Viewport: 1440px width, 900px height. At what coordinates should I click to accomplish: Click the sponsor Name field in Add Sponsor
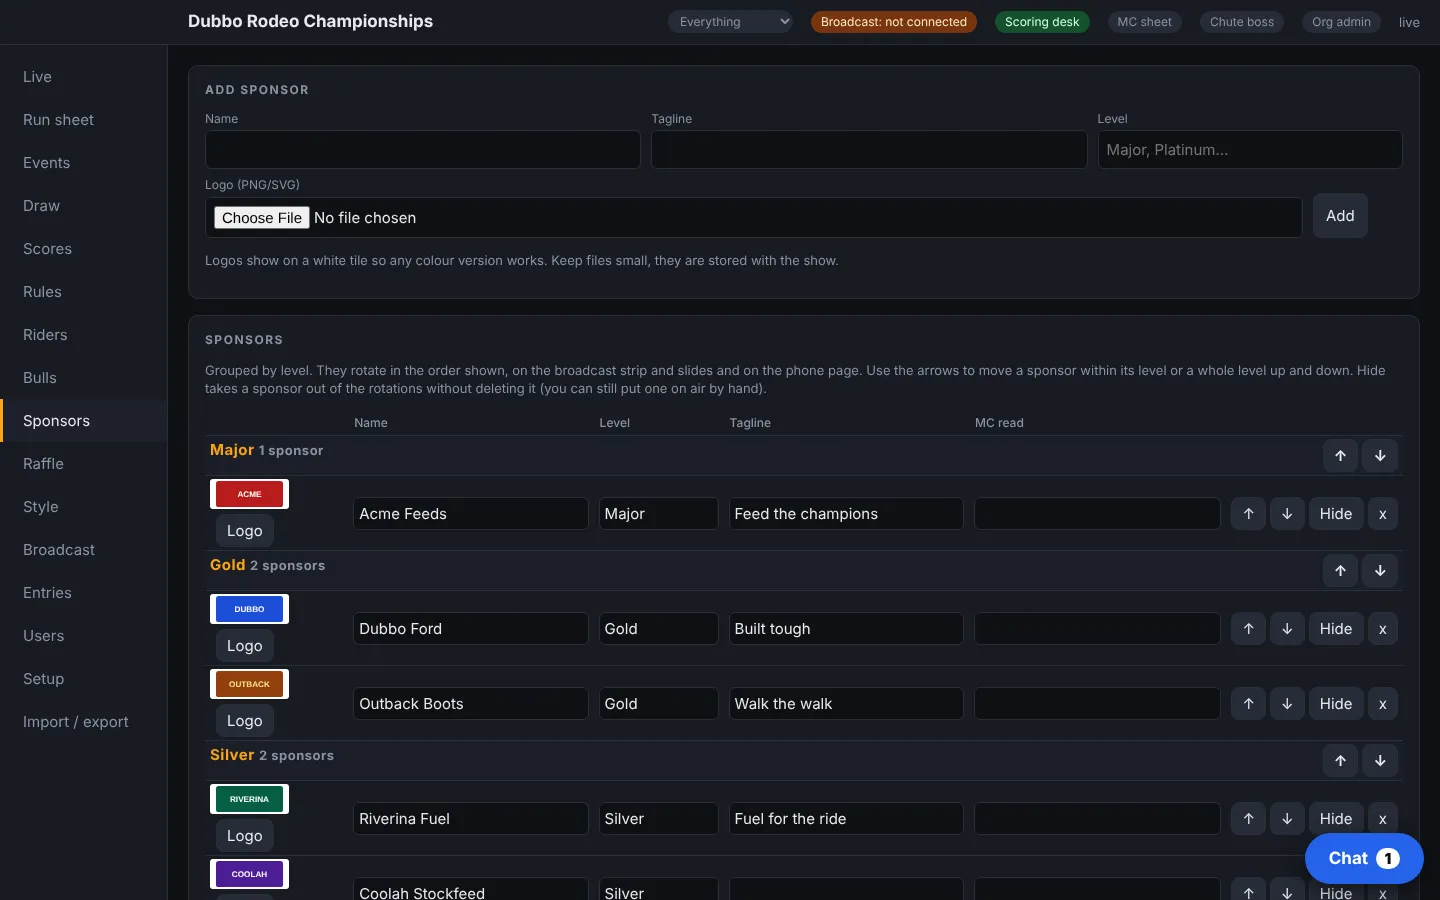coord(423,150)
